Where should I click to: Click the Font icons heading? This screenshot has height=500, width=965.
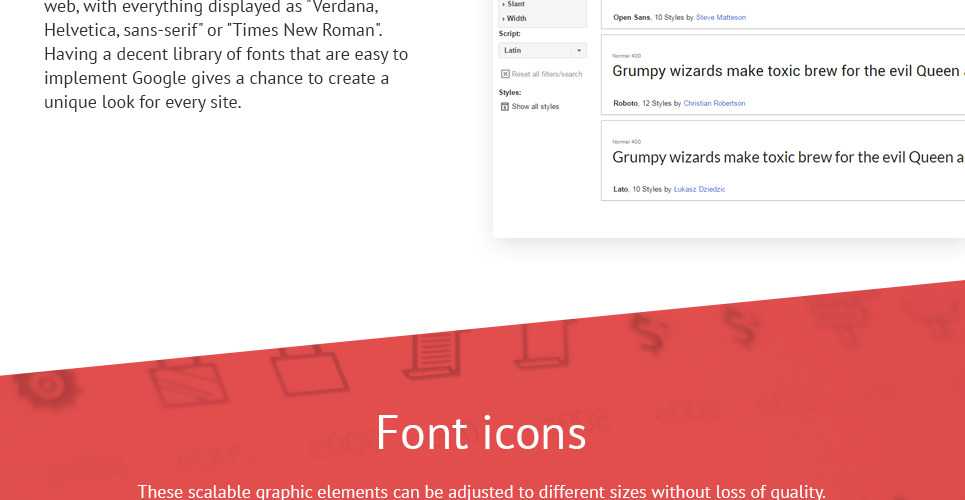(481, 432)
